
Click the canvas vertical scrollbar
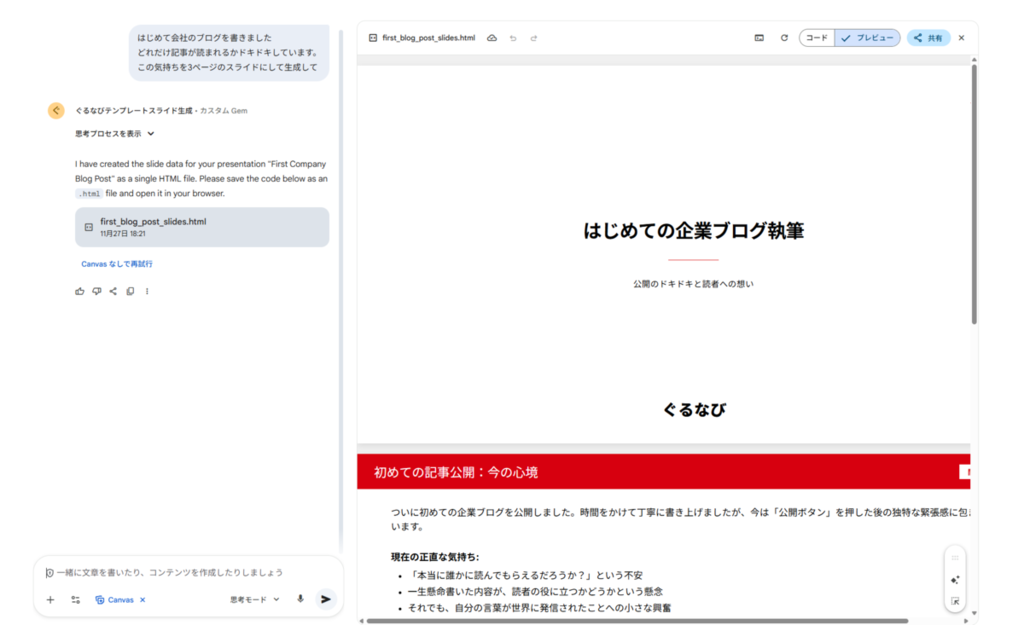tap(974, 193)
